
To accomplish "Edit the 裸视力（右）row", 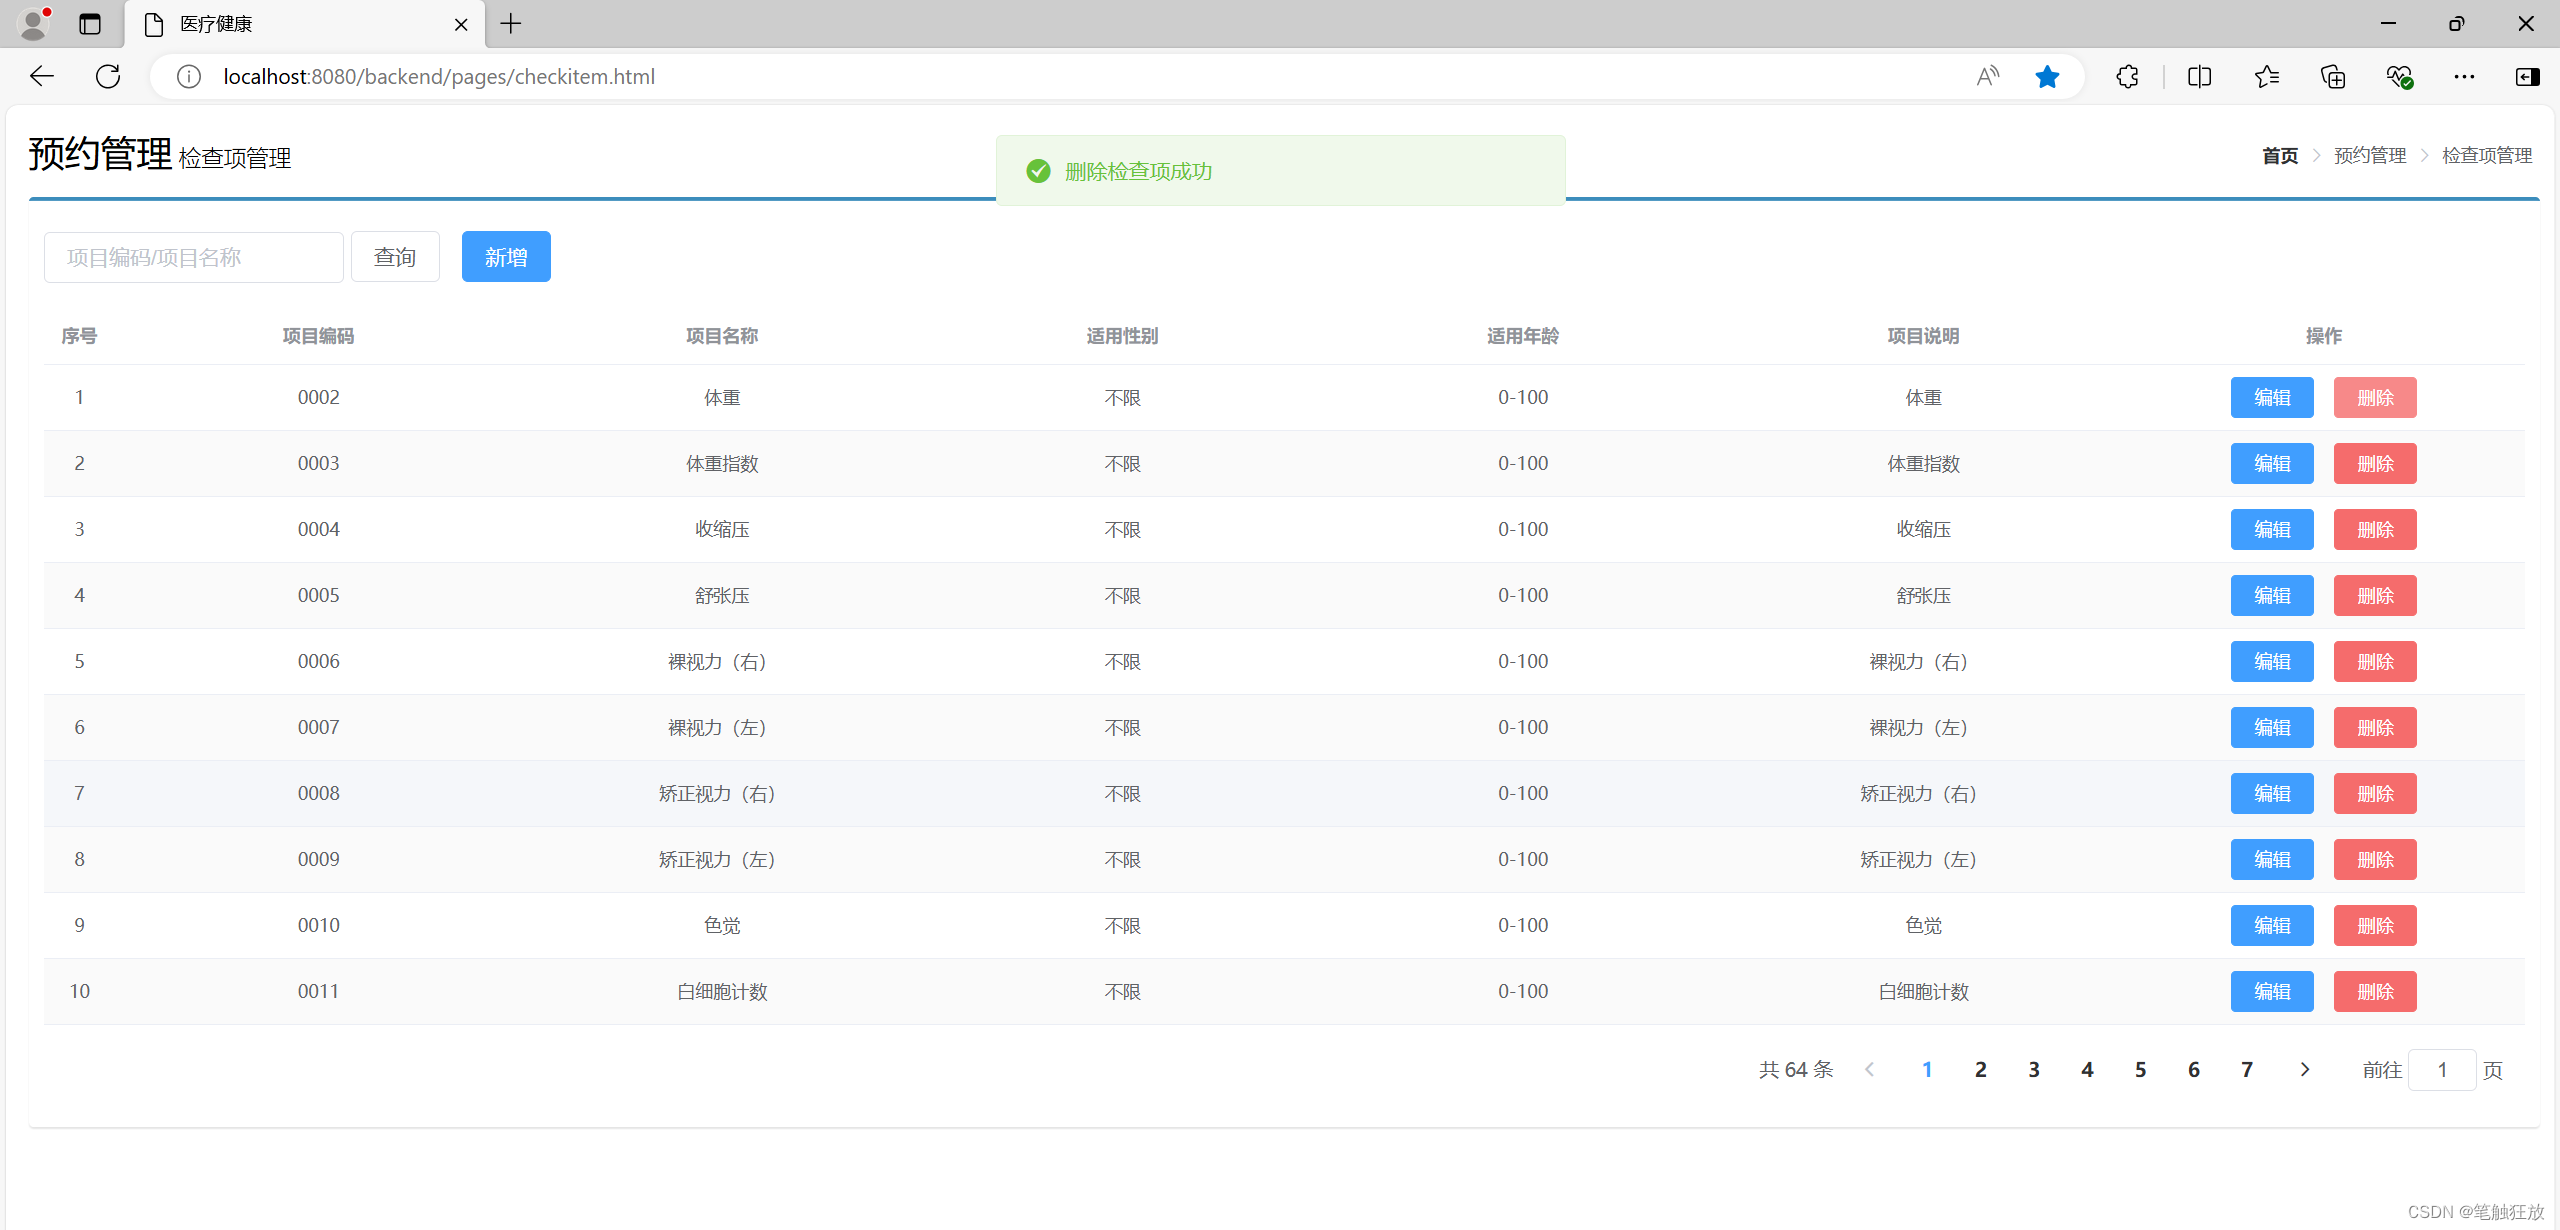I will point(2272,661).
